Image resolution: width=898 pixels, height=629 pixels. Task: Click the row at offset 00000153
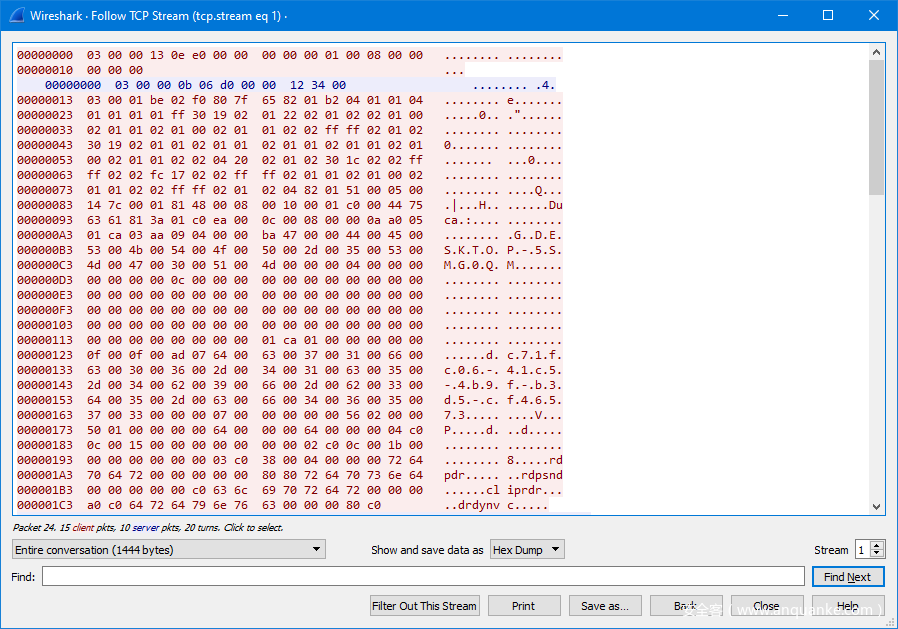tap(289, 400)
